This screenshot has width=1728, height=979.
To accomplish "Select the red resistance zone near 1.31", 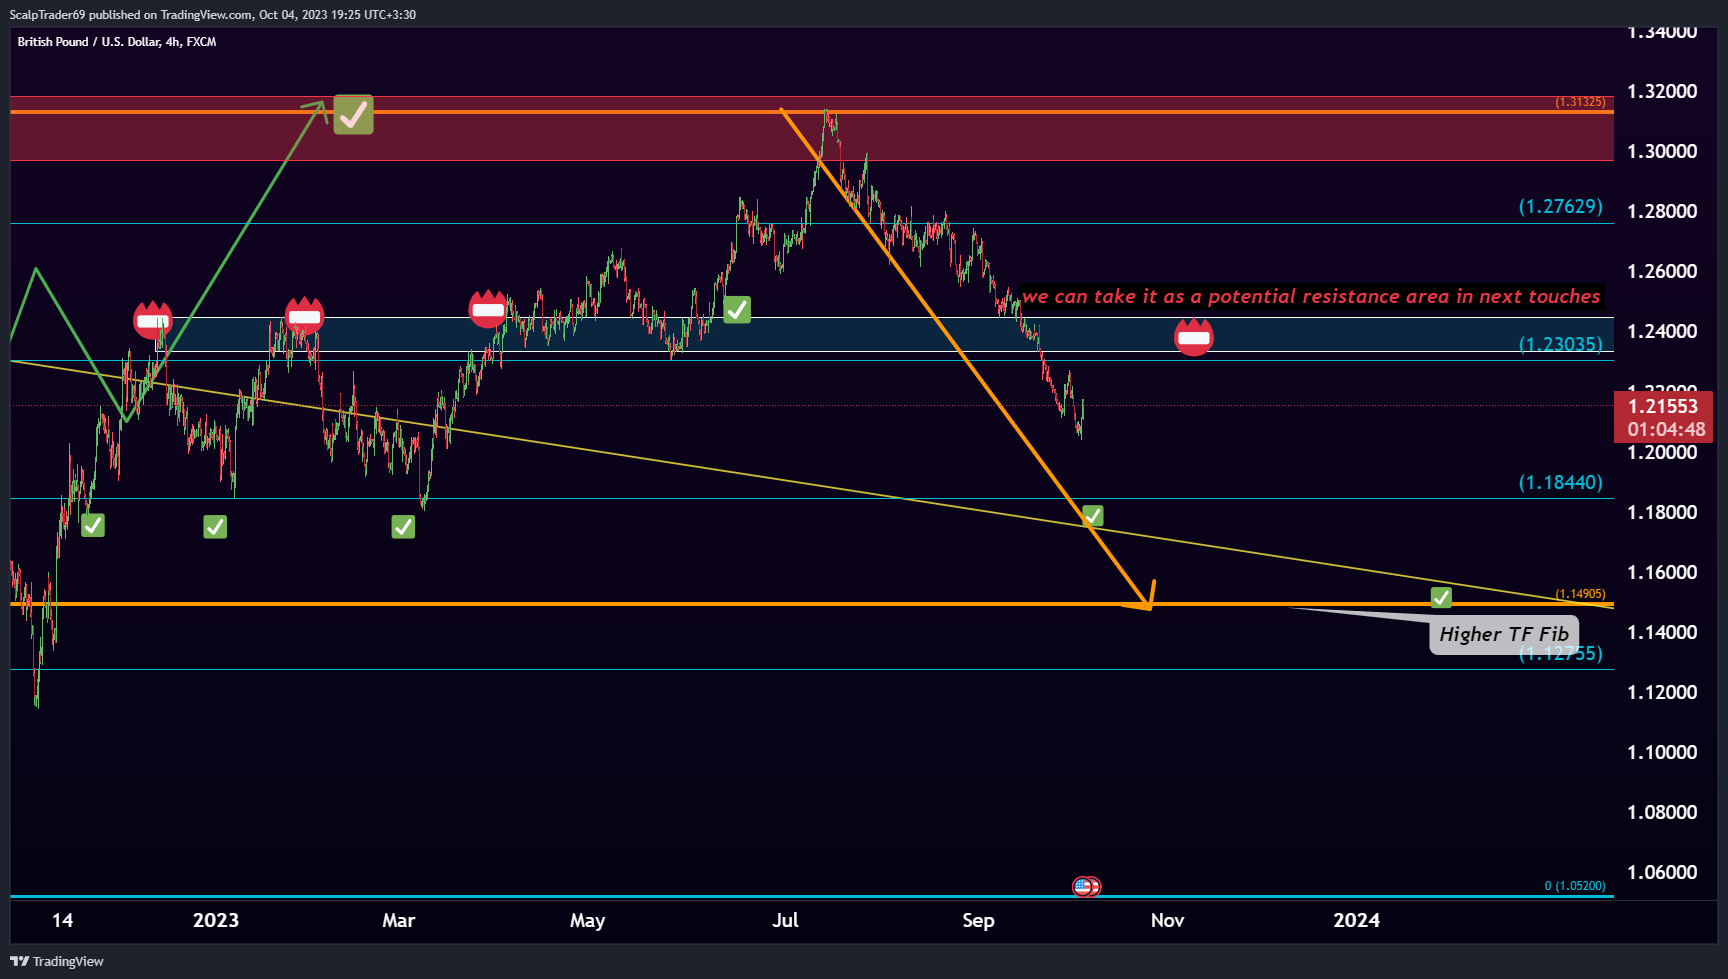I will (812, 128).
